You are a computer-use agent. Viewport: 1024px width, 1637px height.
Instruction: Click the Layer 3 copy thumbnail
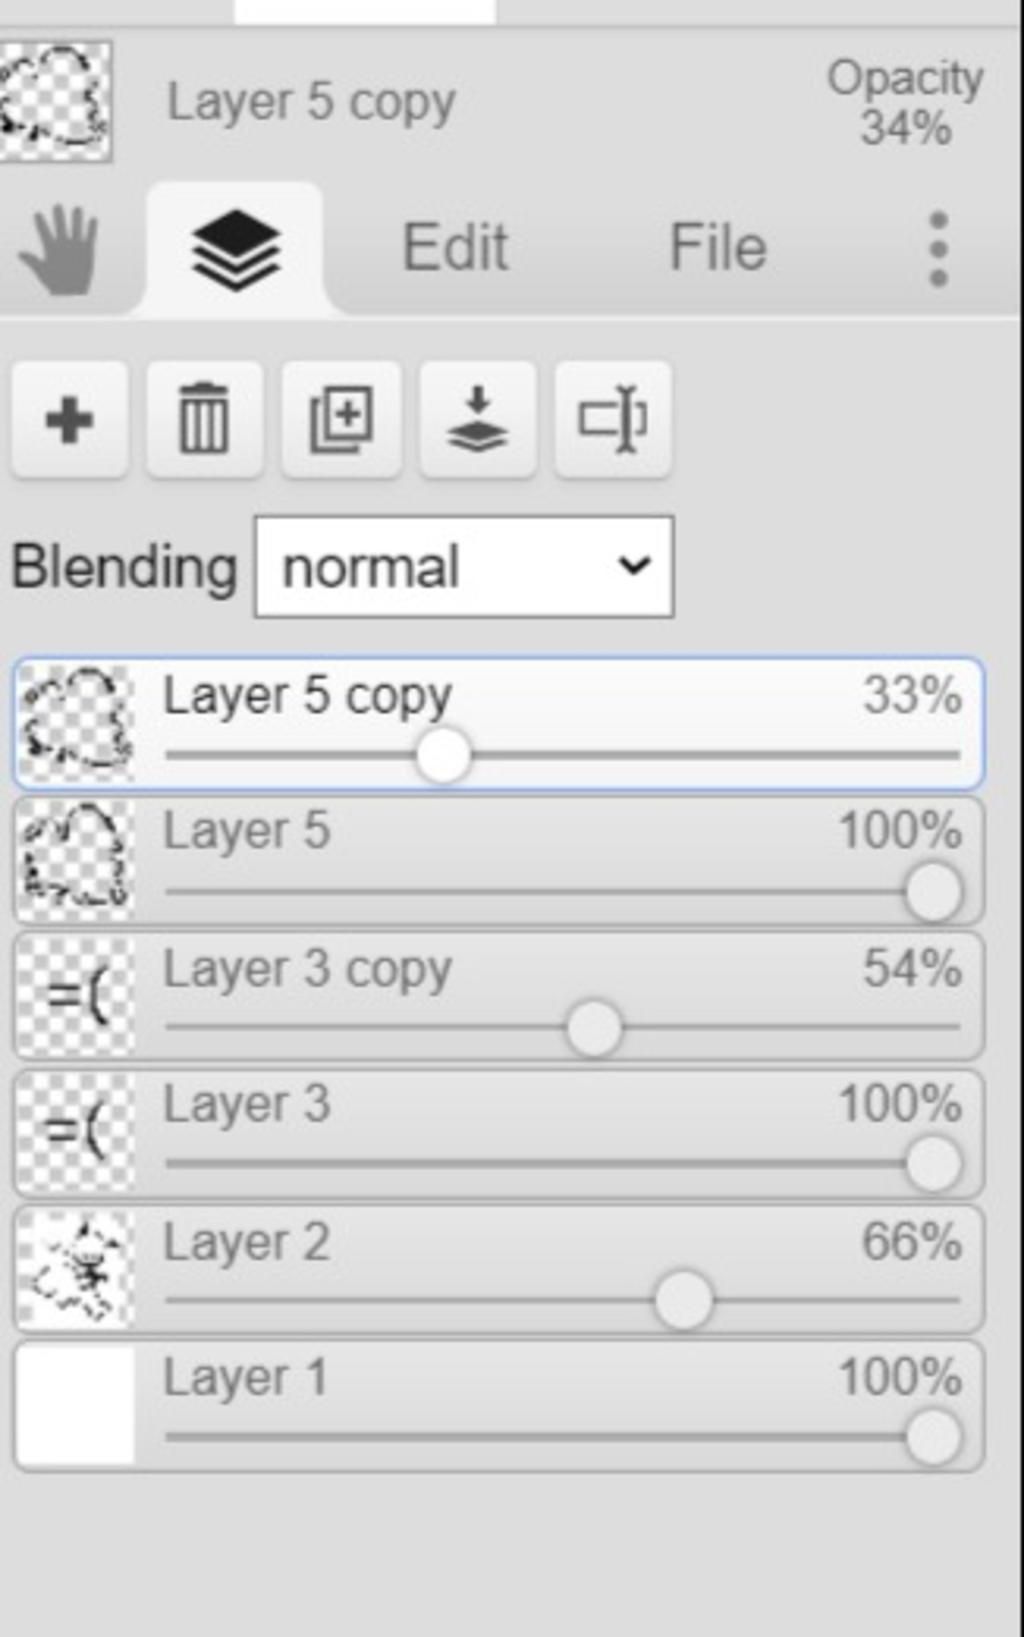76,997
